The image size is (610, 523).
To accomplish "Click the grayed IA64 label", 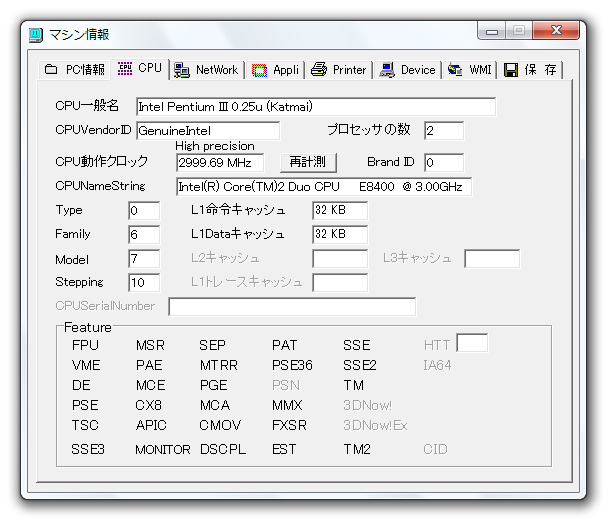I will (437, 365).
